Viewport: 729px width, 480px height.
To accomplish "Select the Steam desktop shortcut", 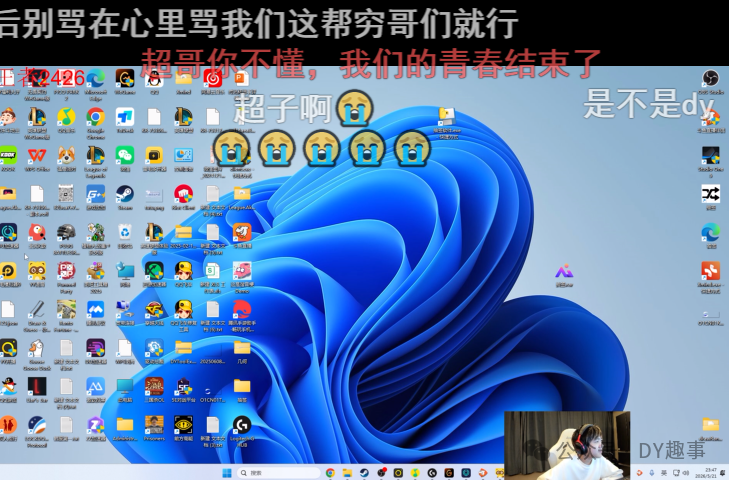I will (x=125, y=198).
